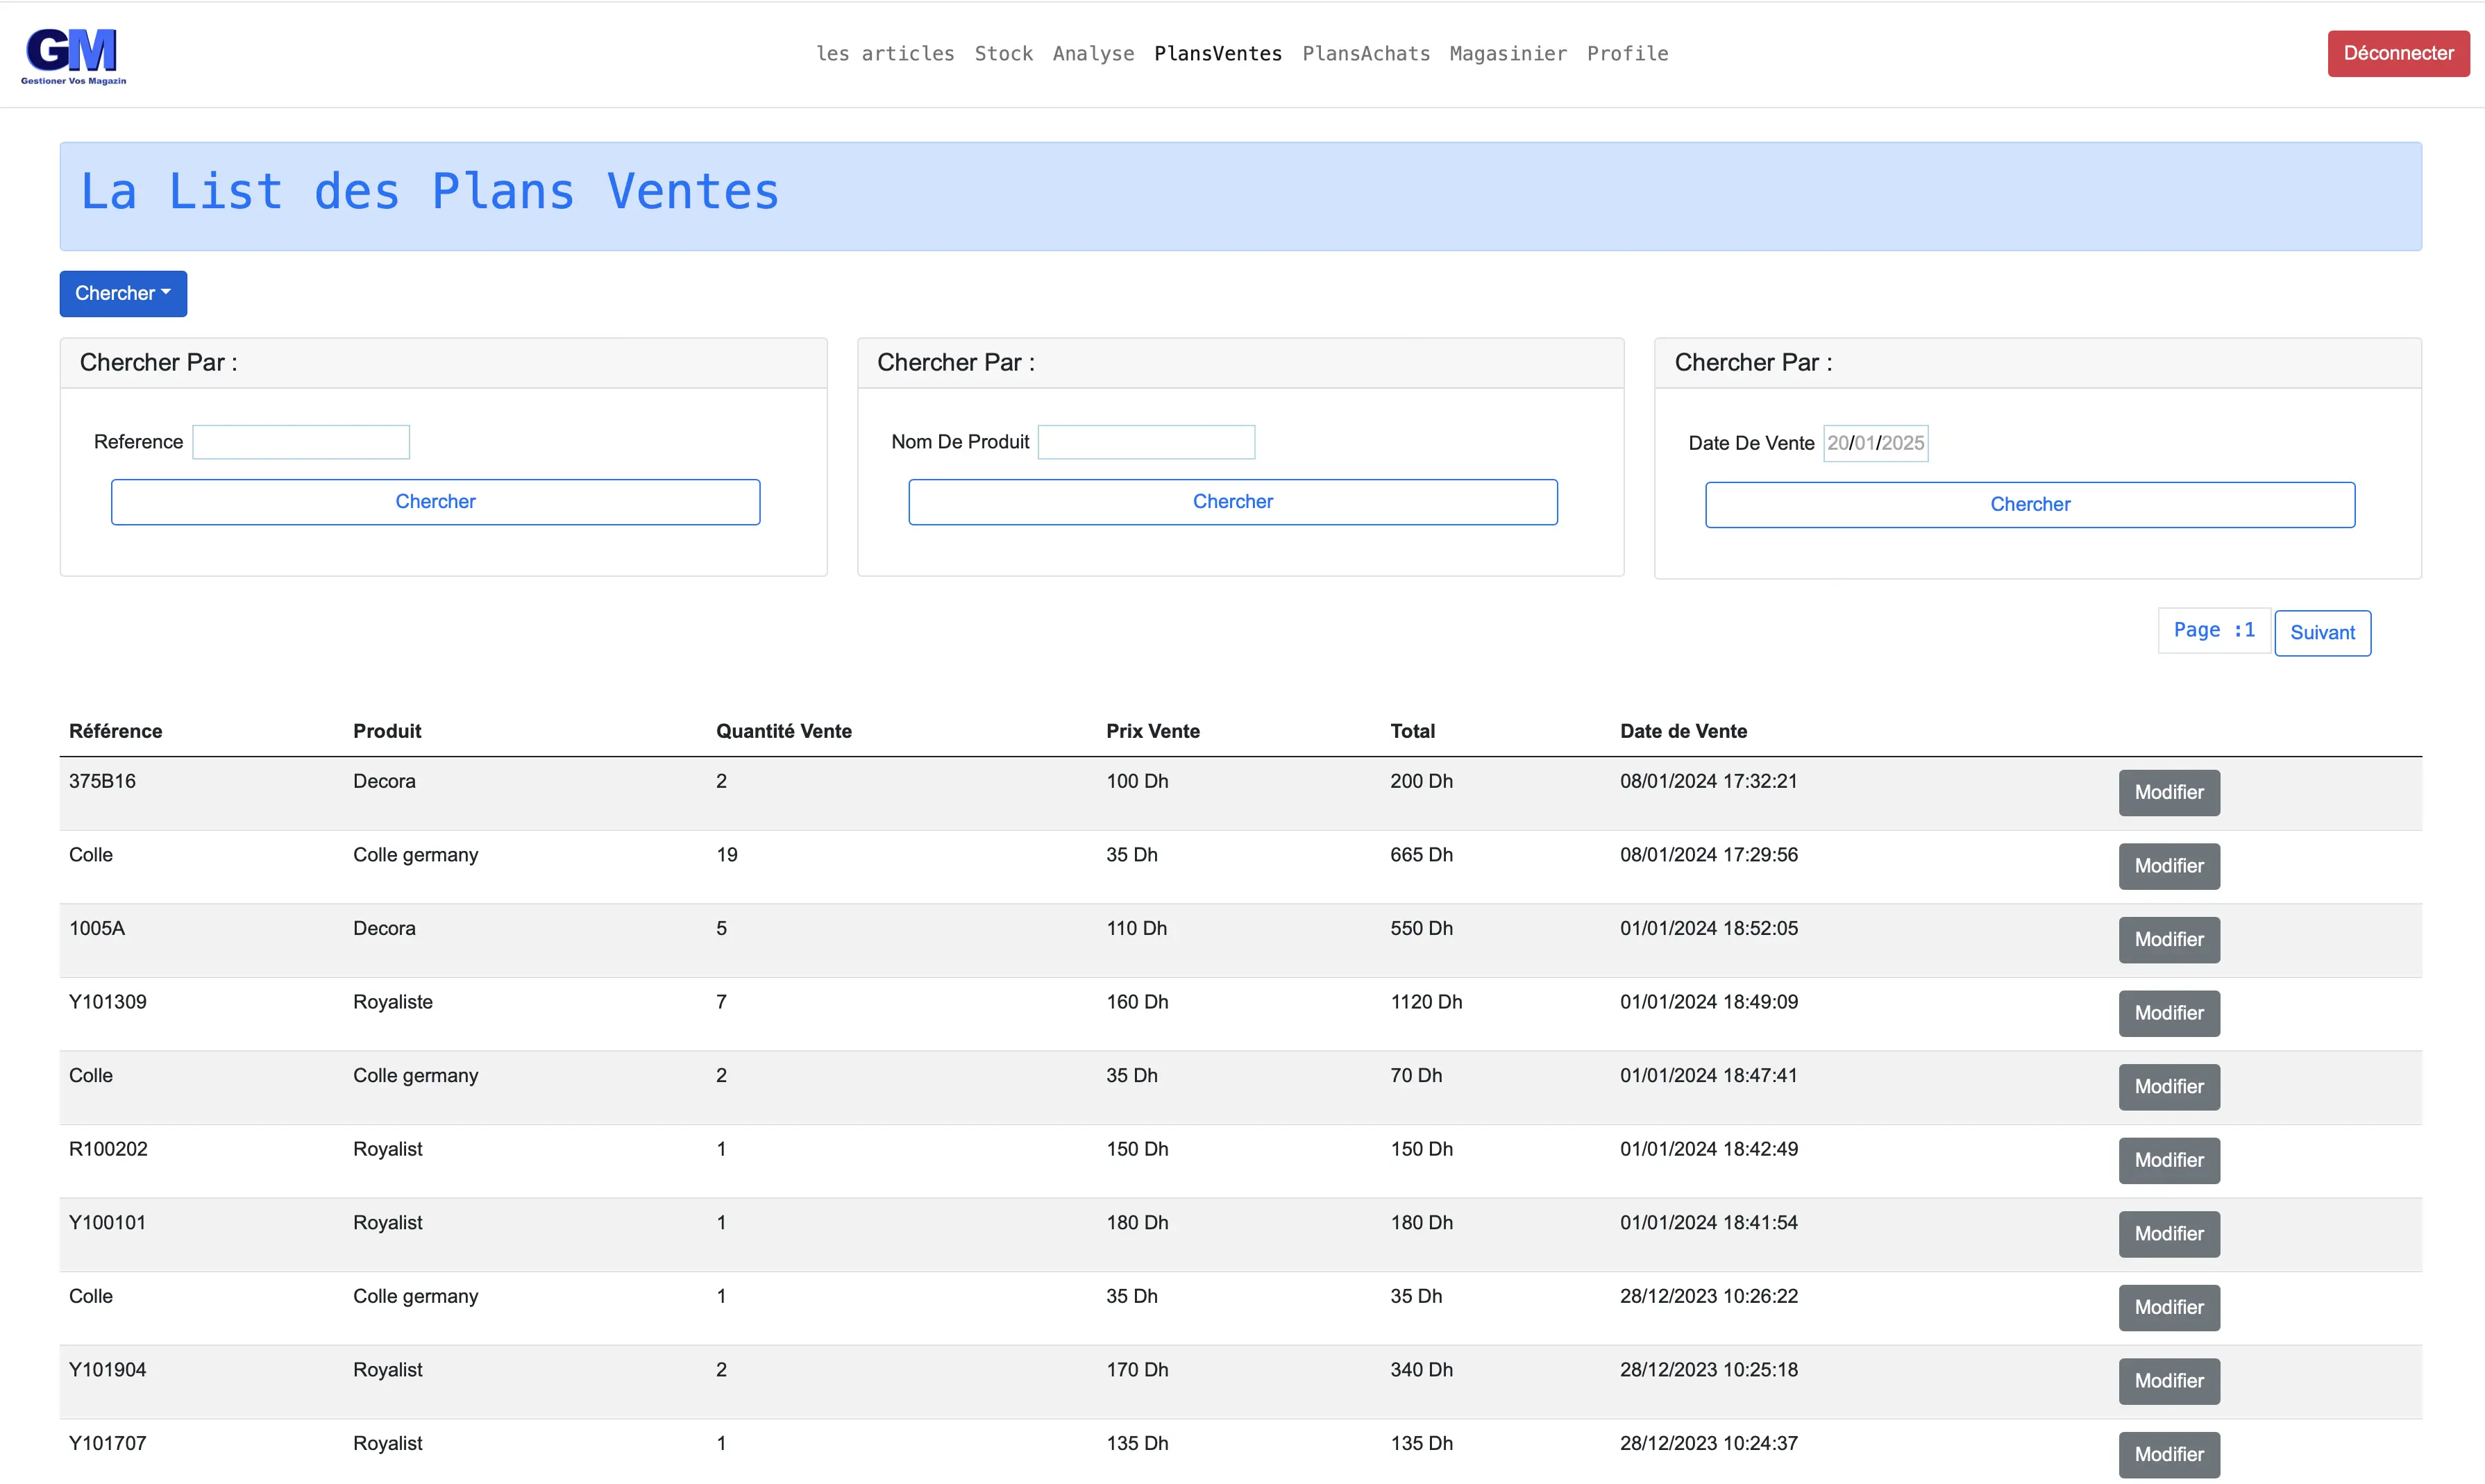Click Modifier for reference 1005A
The height and width of the screenshot is (1484, 2485).
point(2169,940)
